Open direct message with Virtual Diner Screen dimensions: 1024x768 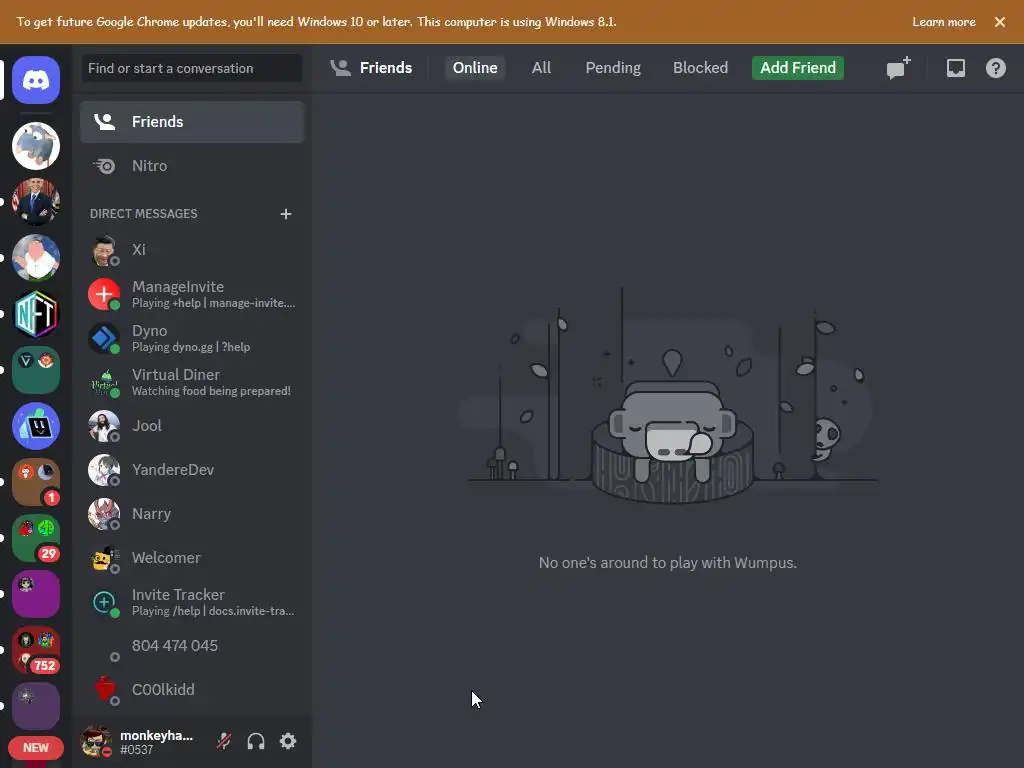click(192, 382)
